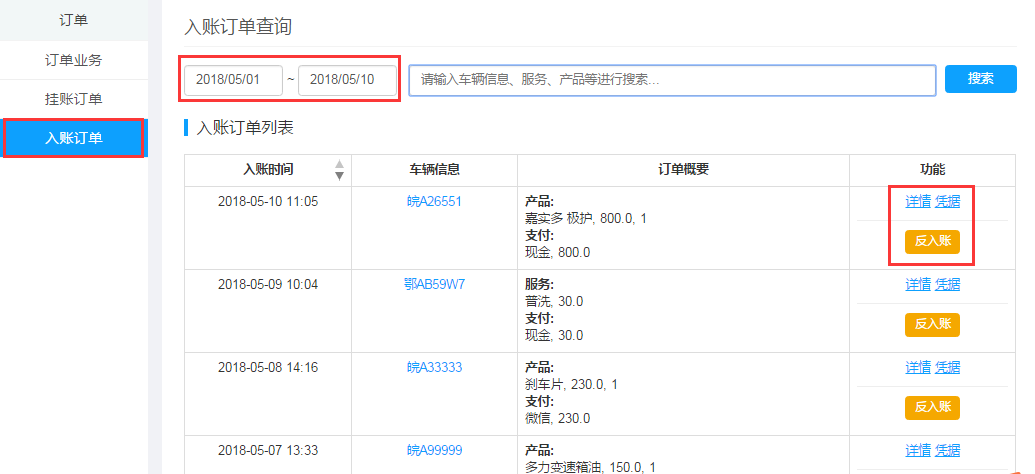The height and width of the screenshot is (474, 1035).
Task: Open 详情 for the 皖A99999 order
Action: click(918, 451)
